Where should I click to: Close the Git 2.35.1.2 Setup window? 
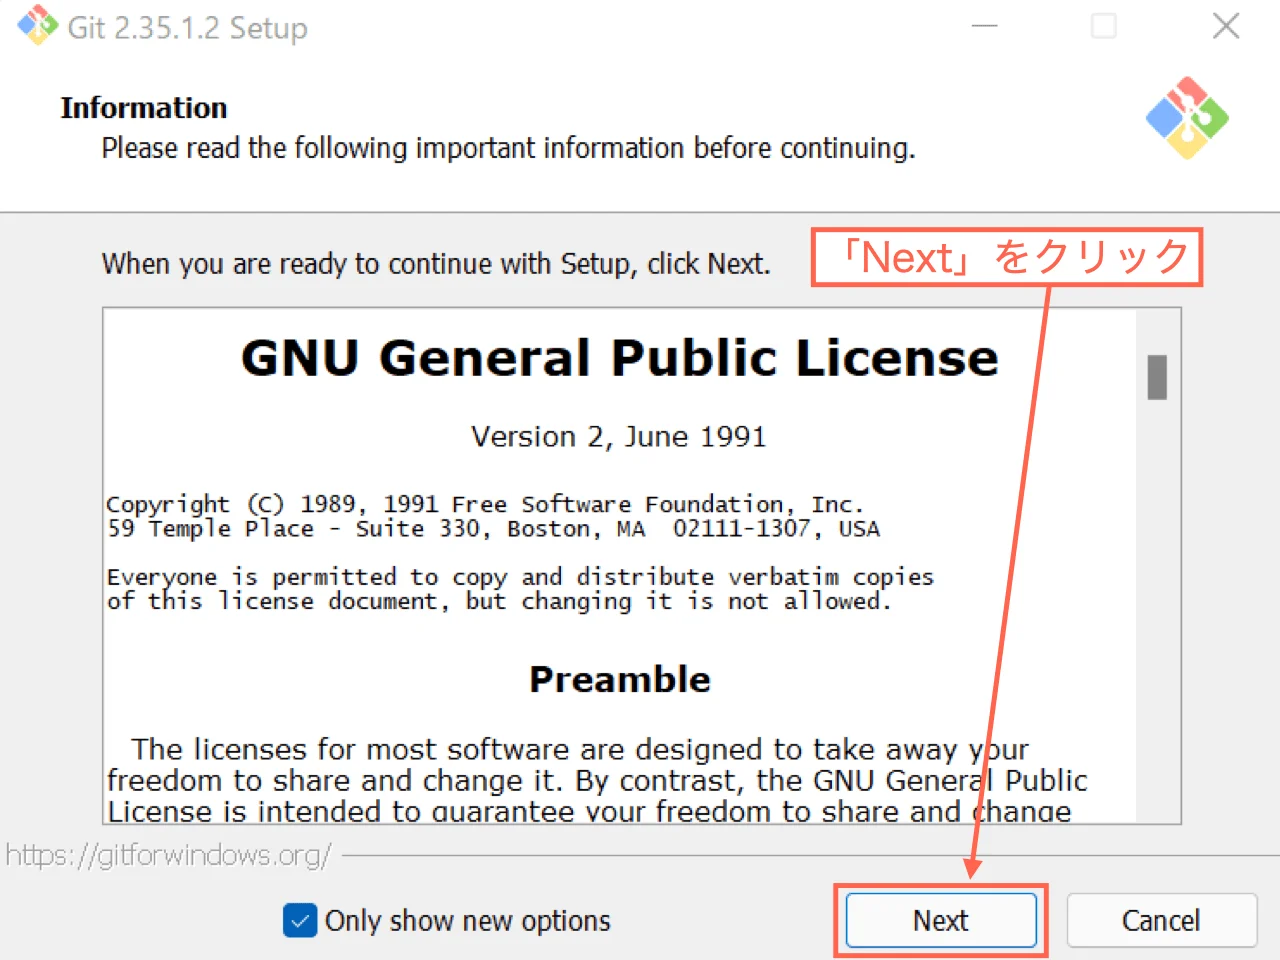[1226, 26]
